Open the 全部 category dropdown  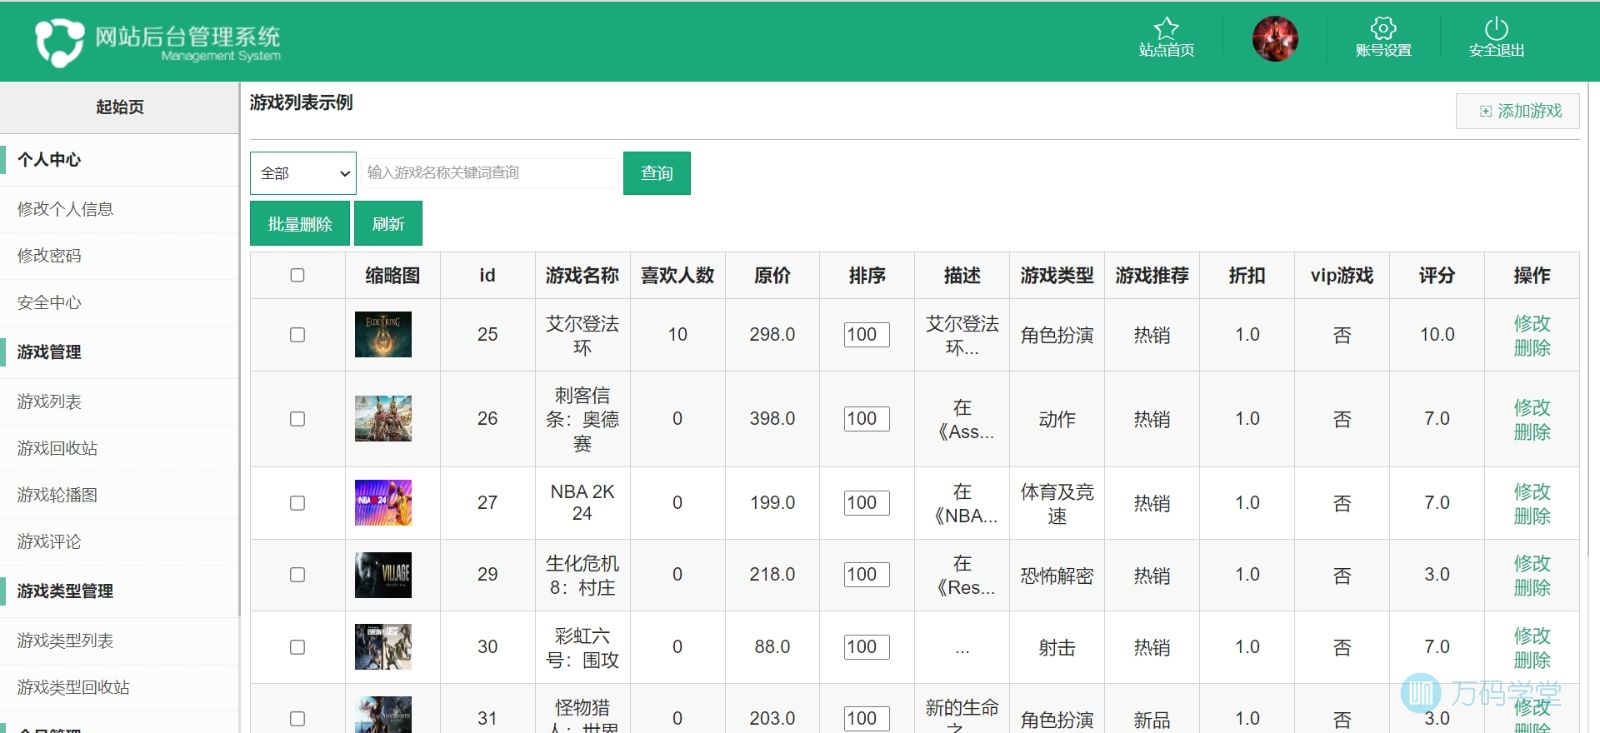point(303,173)
